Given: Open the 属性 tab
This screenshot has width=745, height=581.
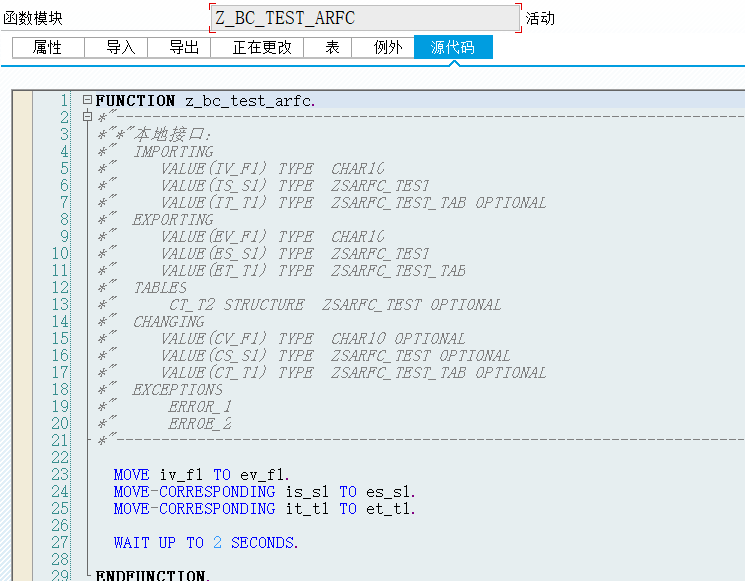Looking at the screenshot, I should (x=48, y=48).
